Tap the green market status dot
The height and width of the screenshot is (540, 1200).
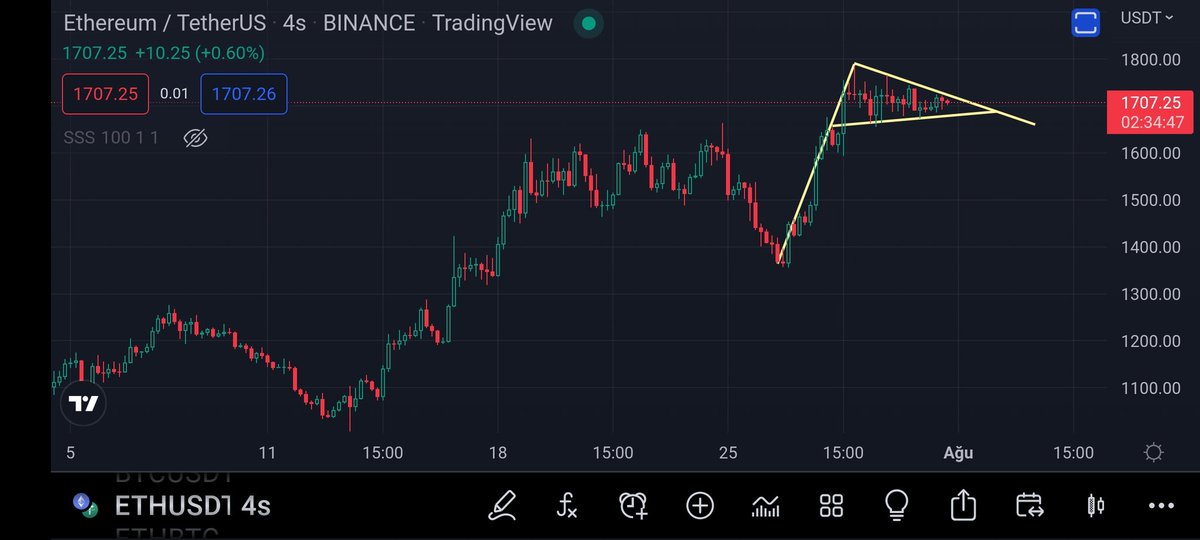(589, 23)
